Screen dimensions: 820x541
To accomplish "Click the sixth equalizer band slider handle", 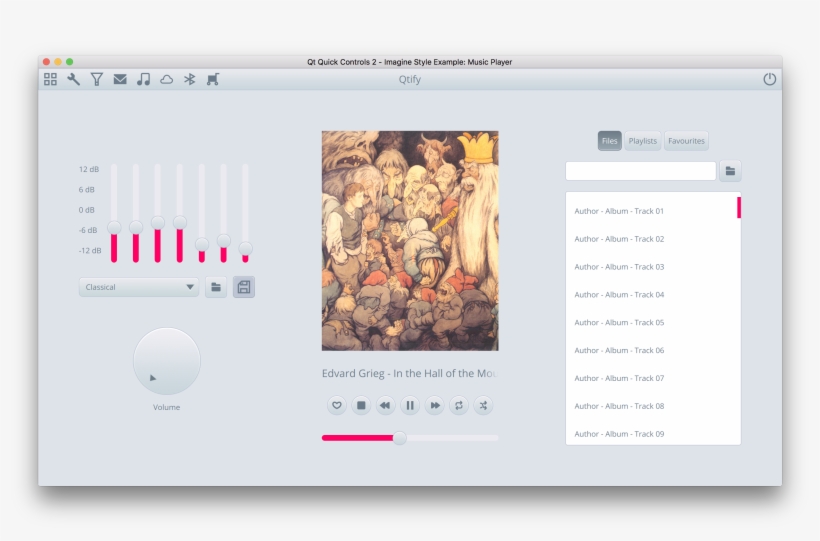I will point(224,241).
